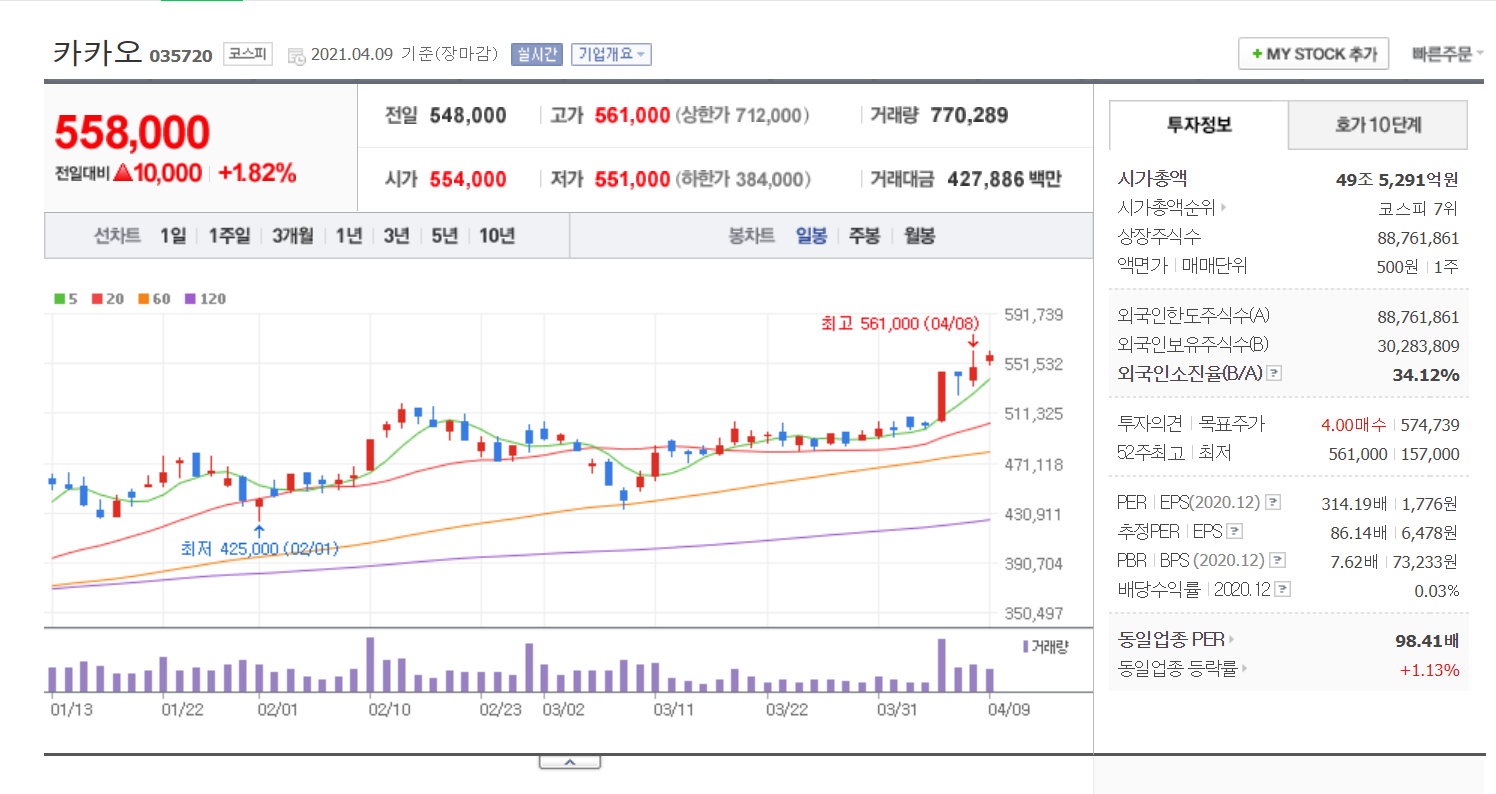Click the 동일업종 PER value 98.41배
Screen dimensions: 1496x794
pos(1427,640)
